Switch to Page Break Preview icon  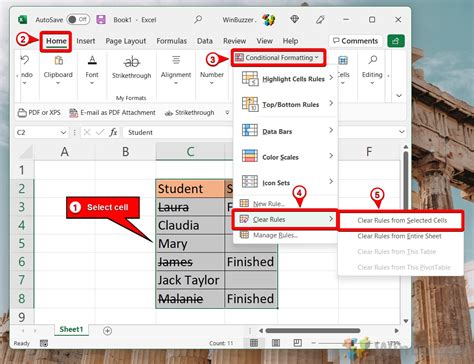297,343
